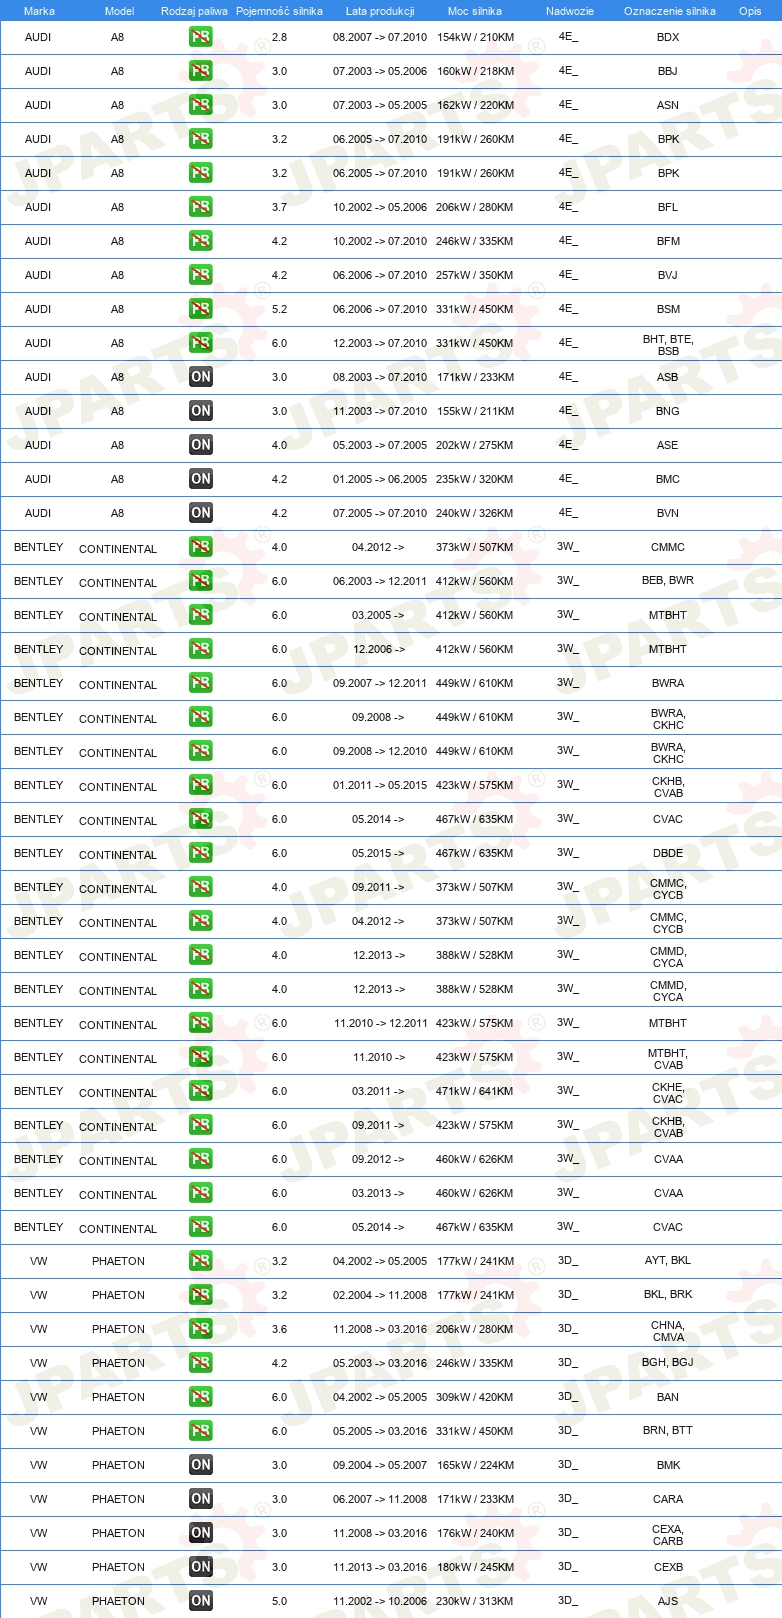Click engine codes BHT, BTE, BSB
The image size is (782, 1618).
(668, 345)
